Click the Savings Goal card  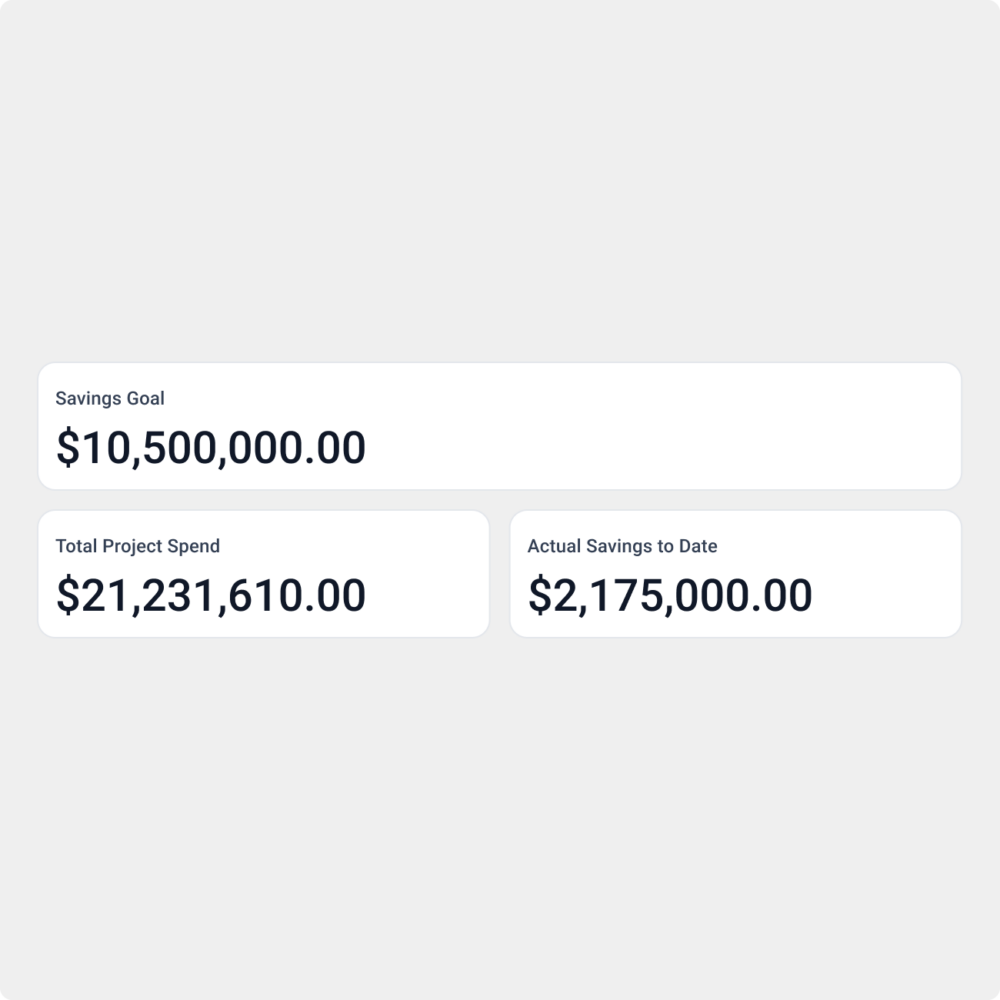coord(500,426)
